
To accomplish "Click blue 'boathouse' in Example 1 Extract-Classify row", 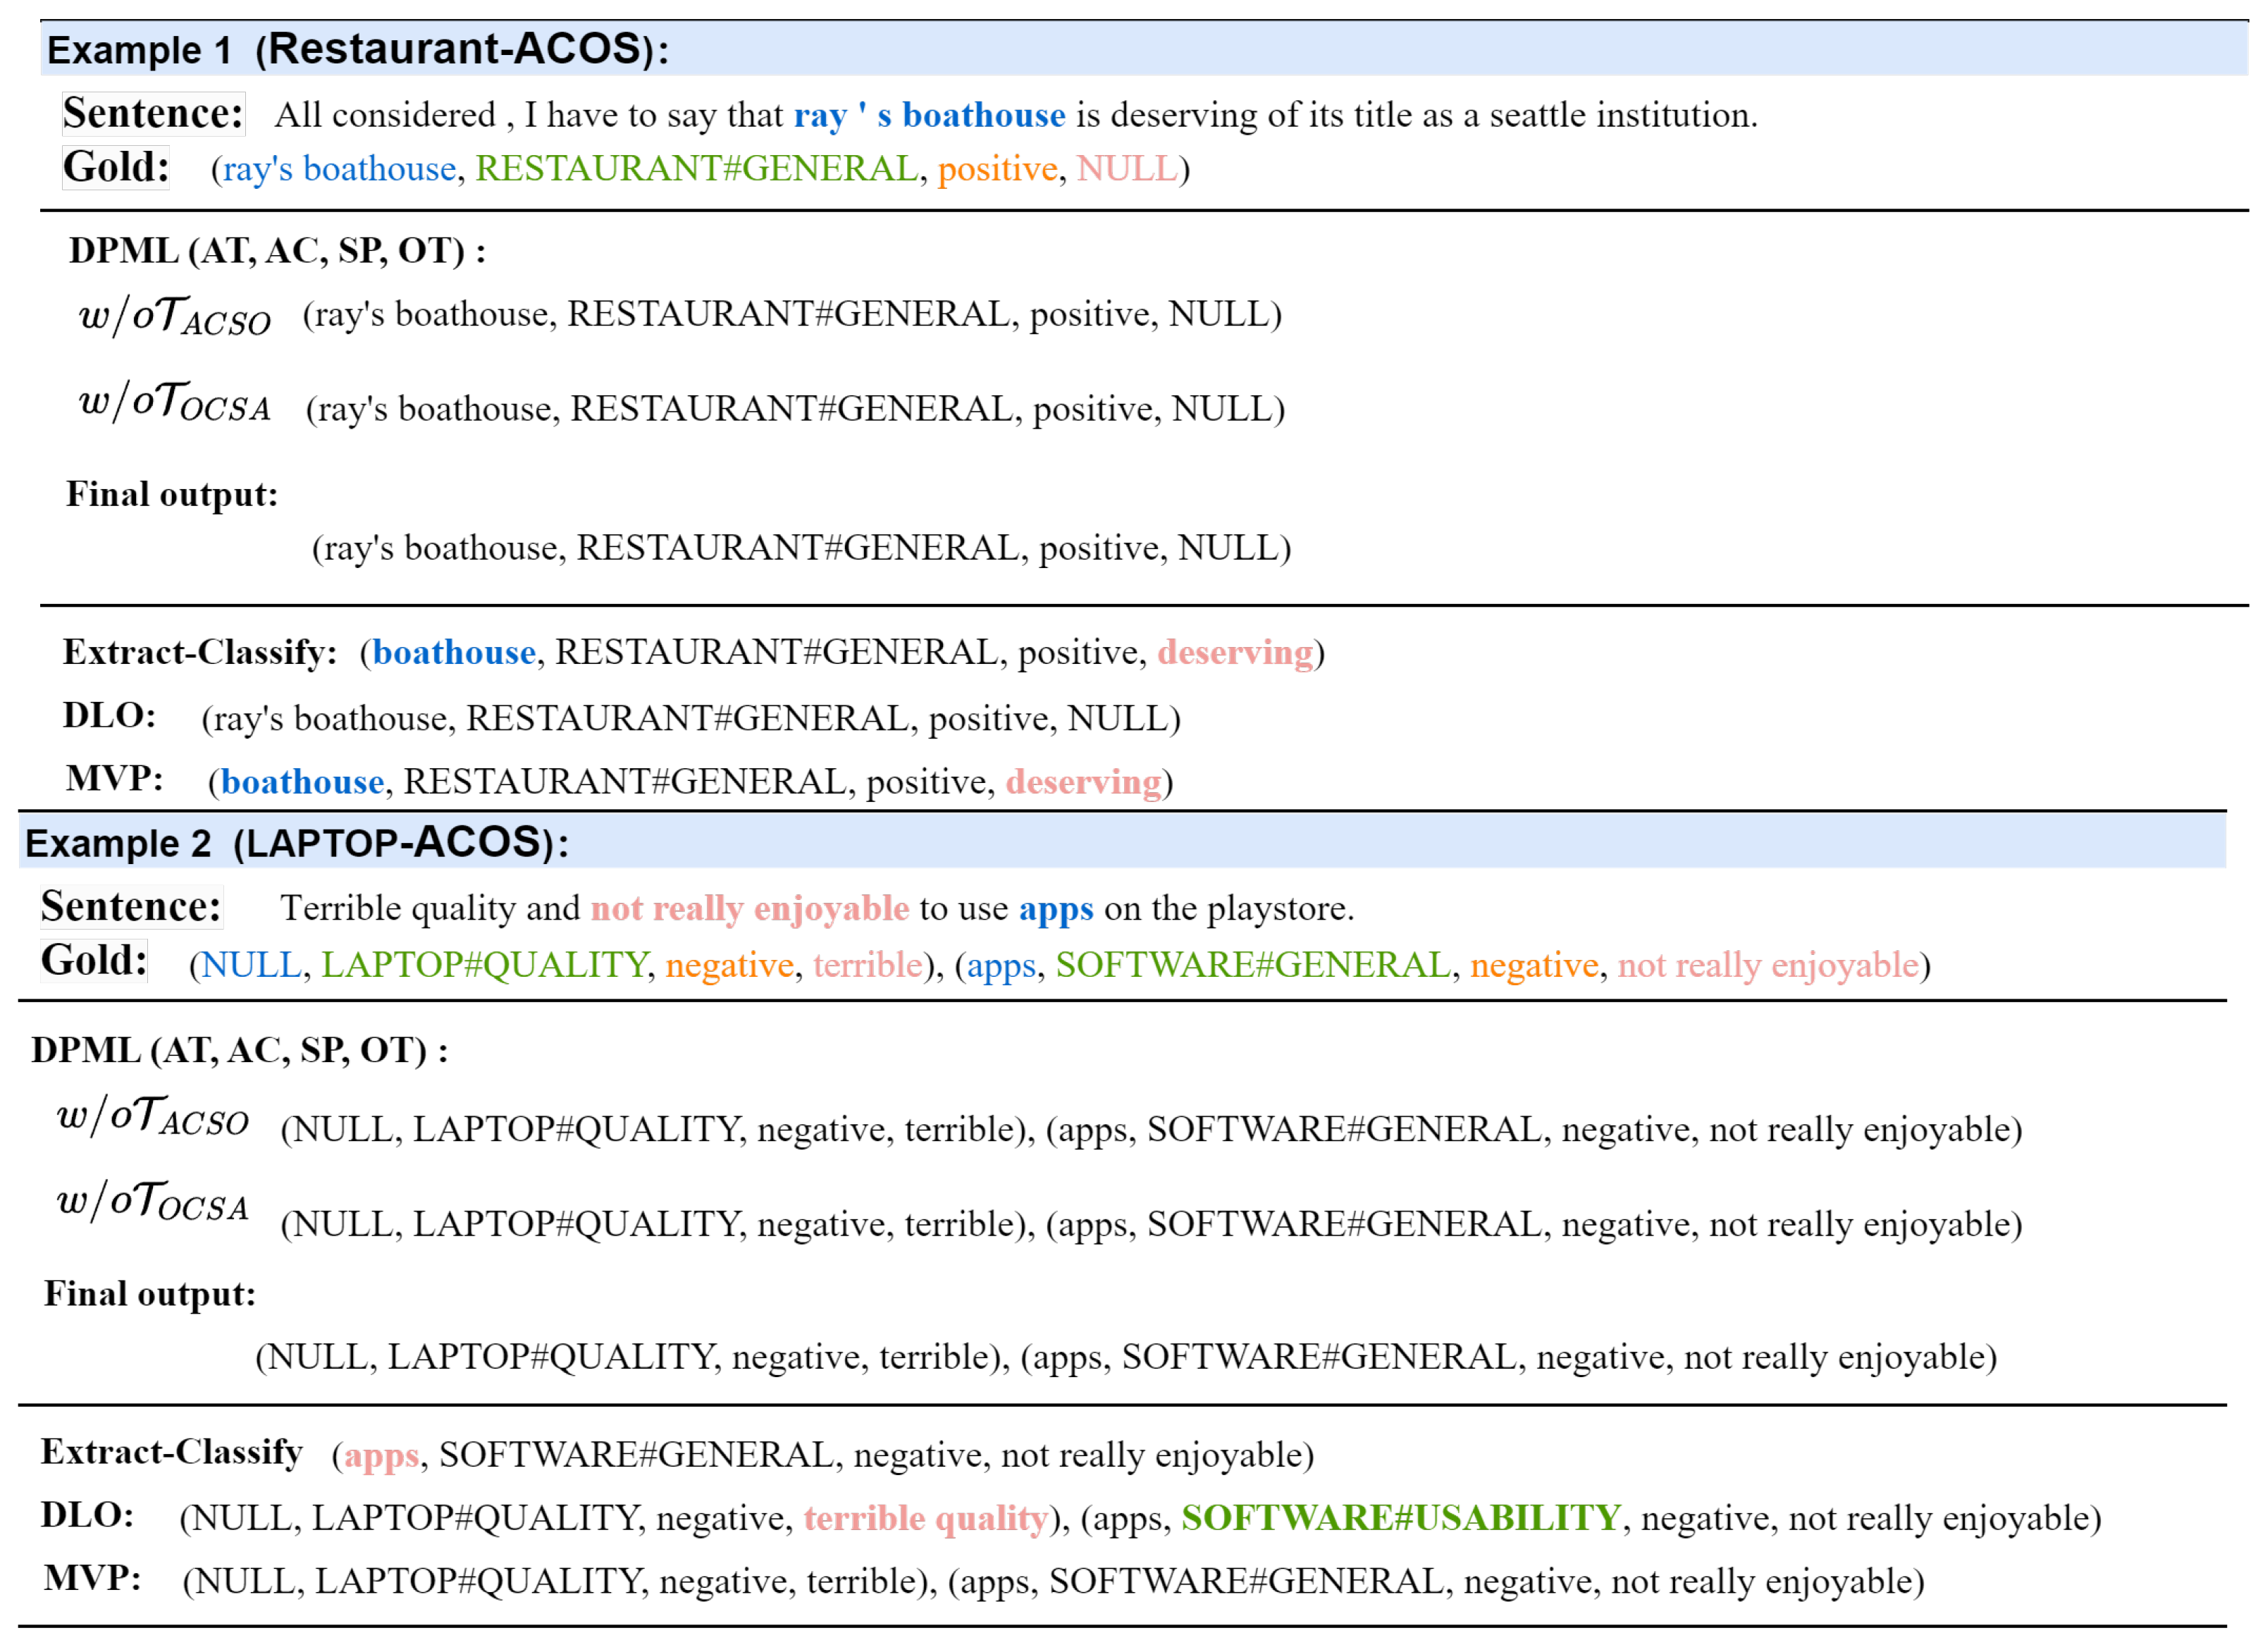I will (454, 652).
